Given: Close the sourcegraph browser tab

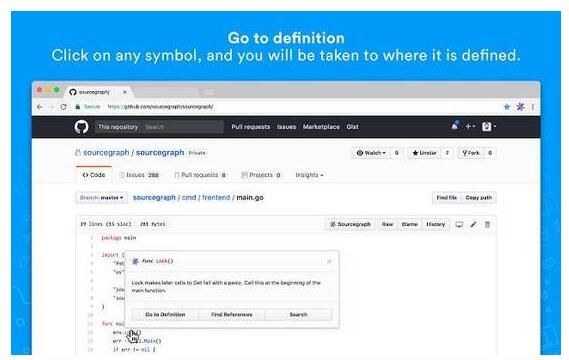Looking at the screenshot, I should pos(125,92).
